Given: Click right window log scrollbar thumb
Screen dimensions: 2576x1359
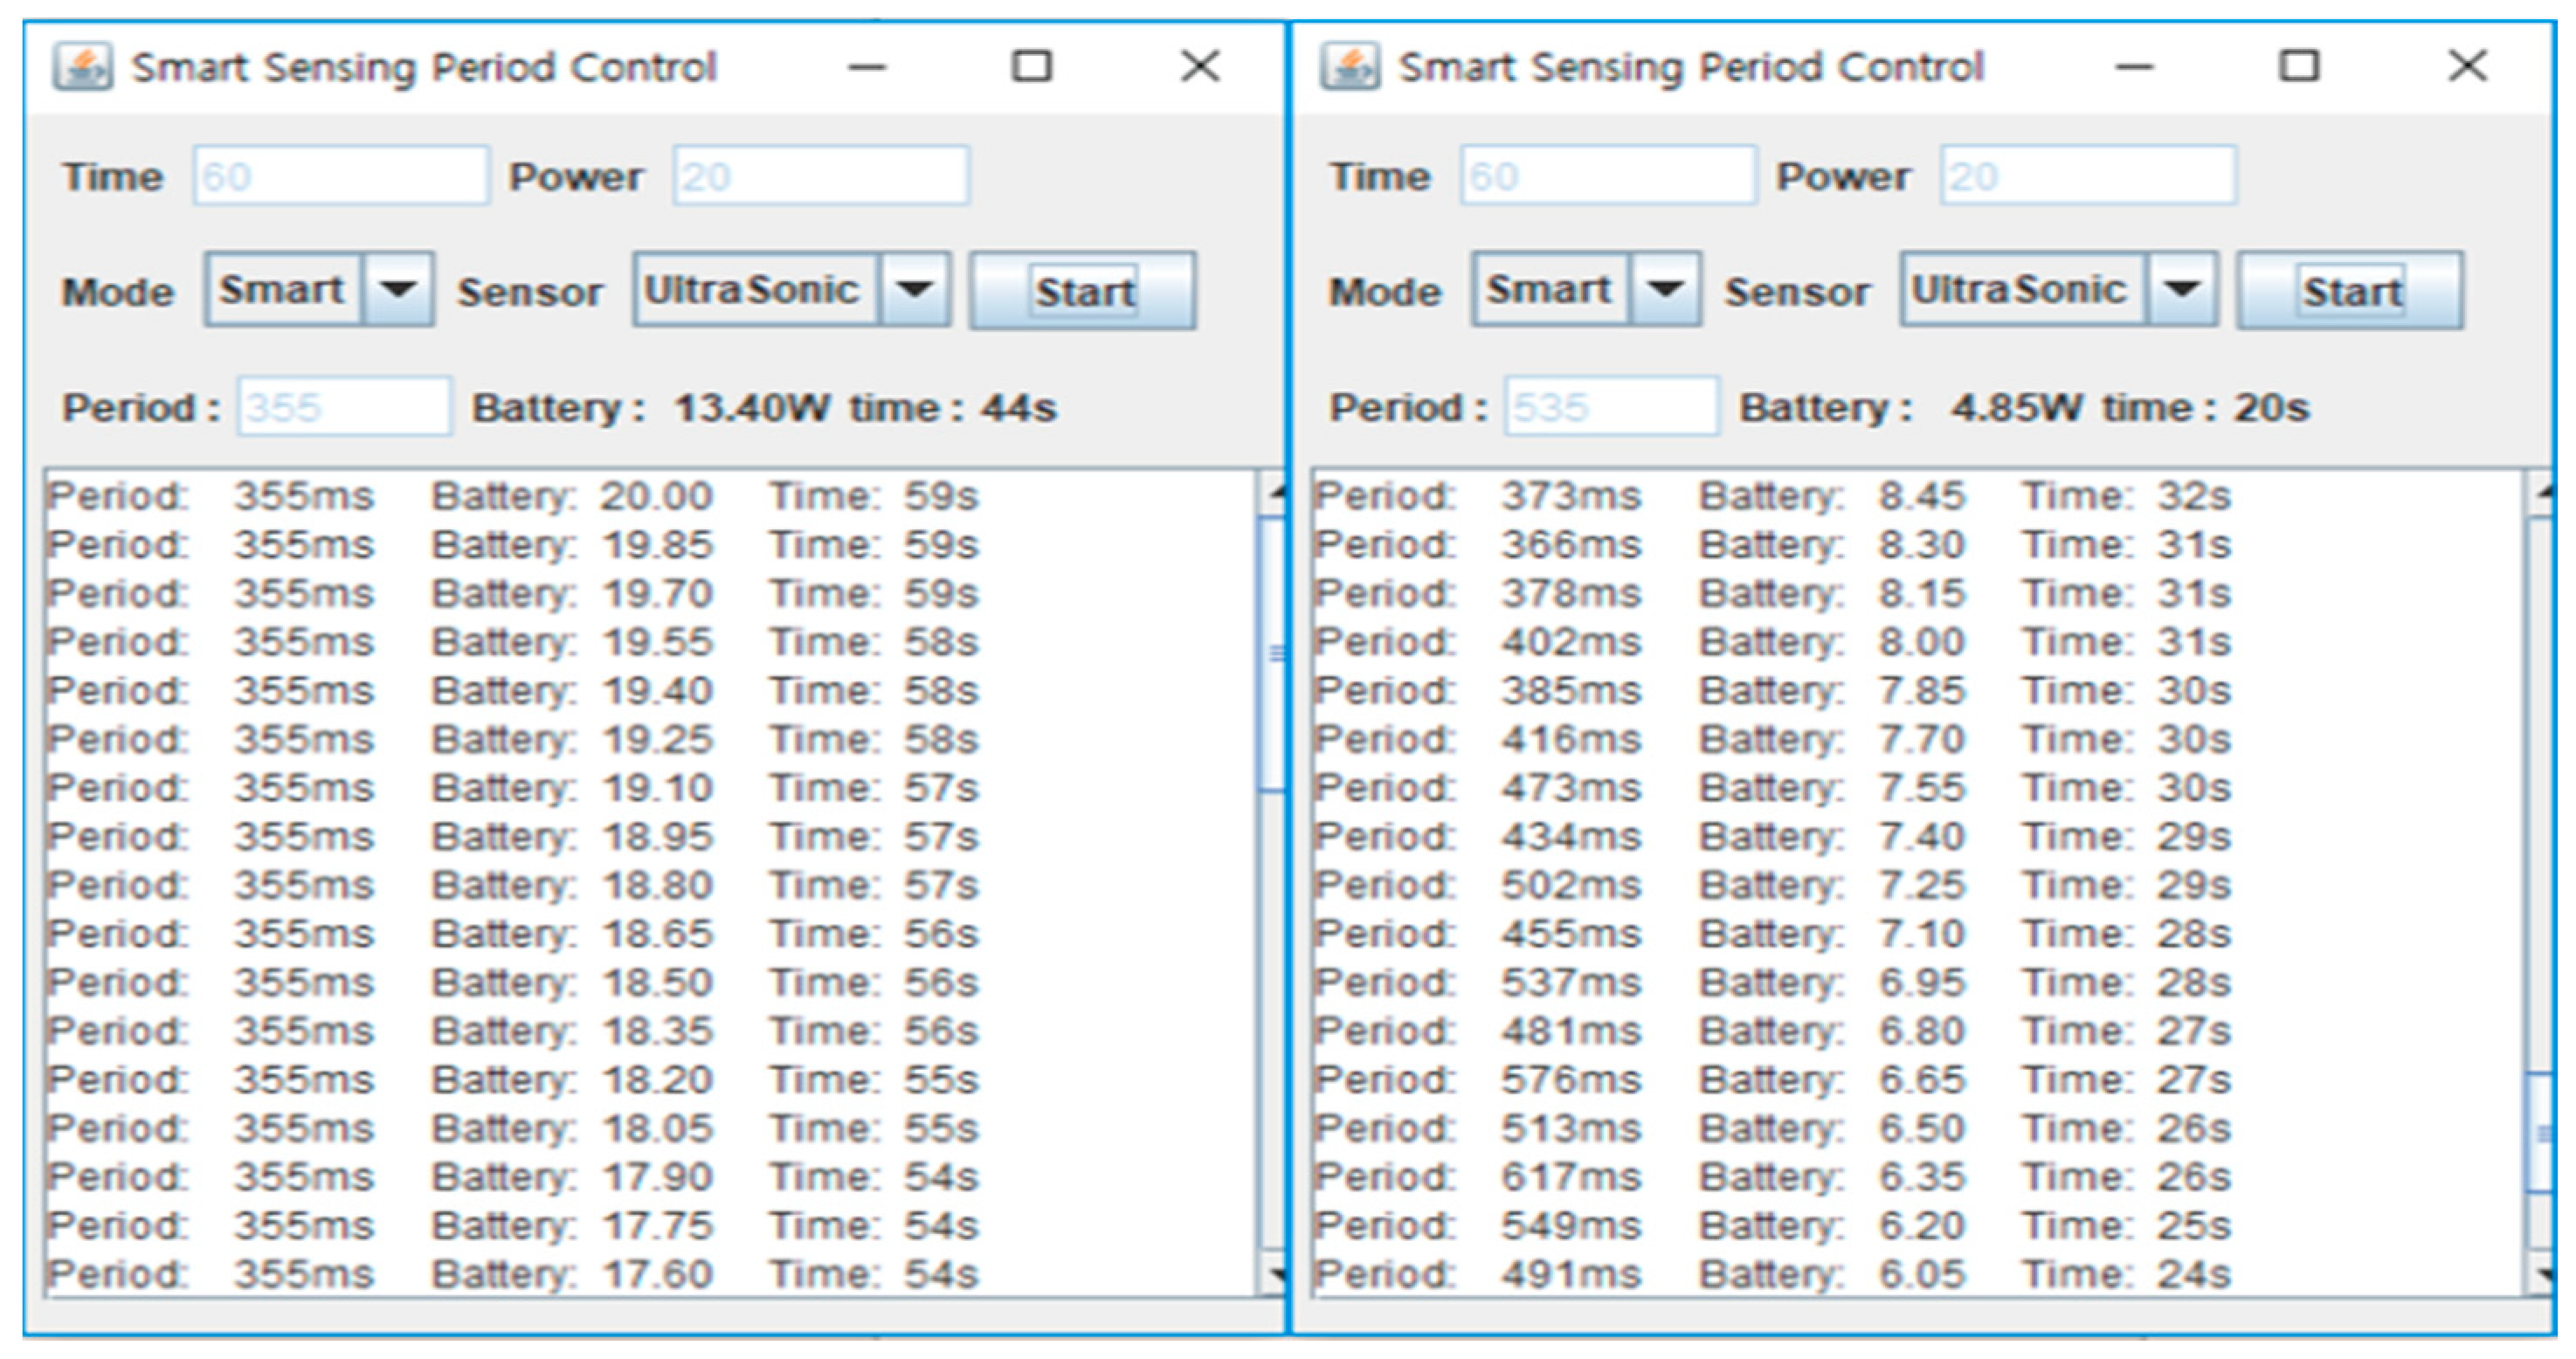Looking at the screenshot, I should [2541, 1133].
